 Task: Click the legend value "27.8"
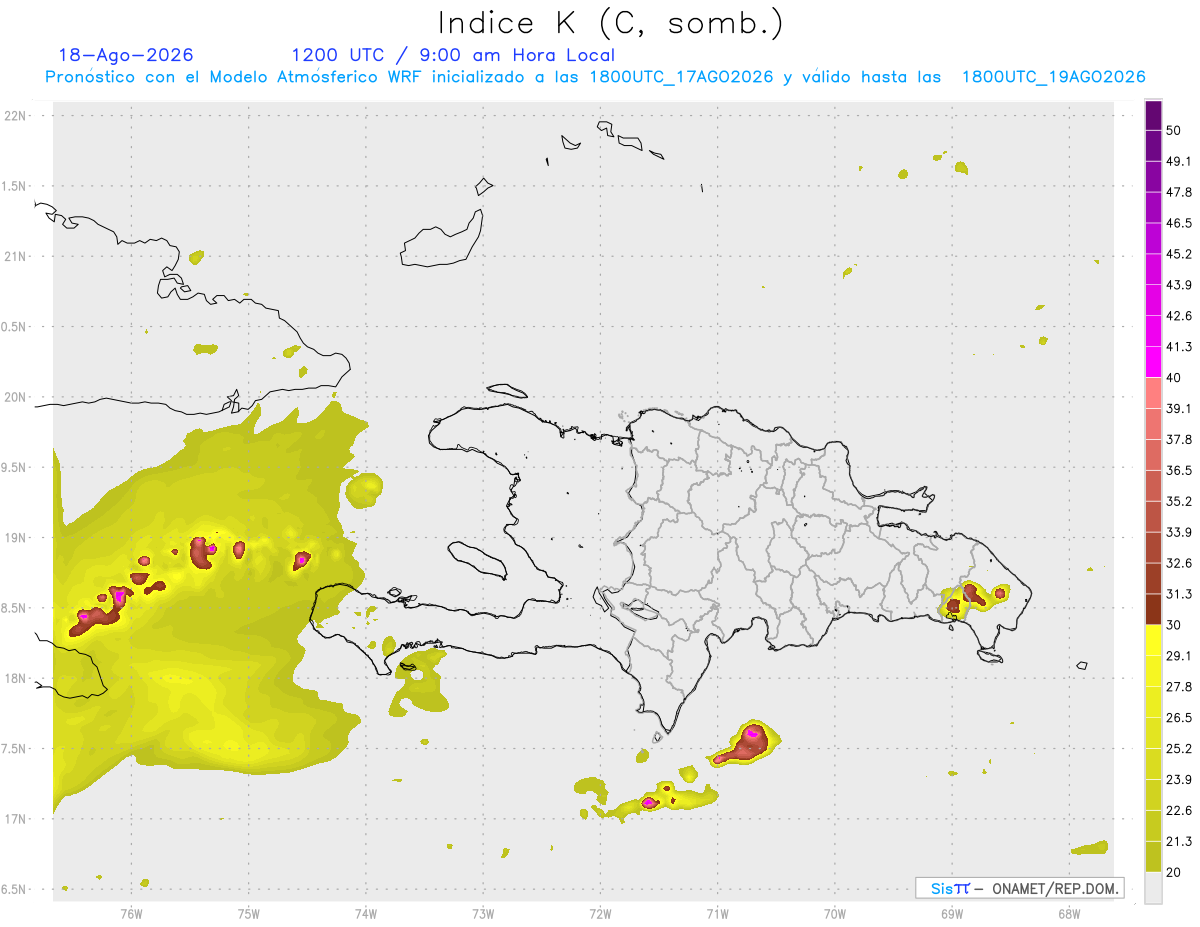1179,687
